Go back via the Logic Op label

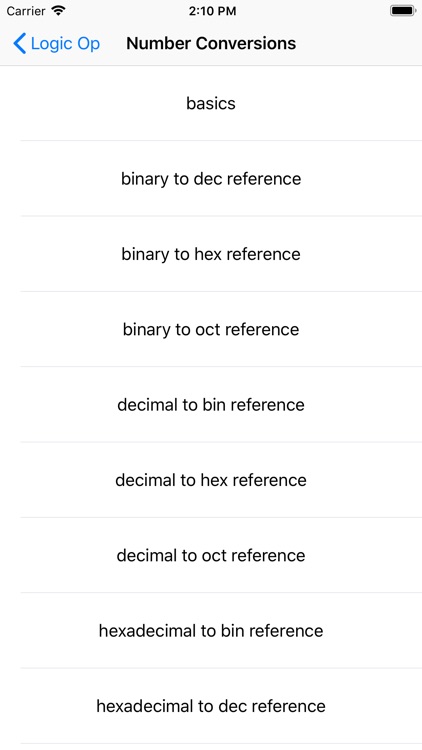pyautogui.click(x=65, y=44)
